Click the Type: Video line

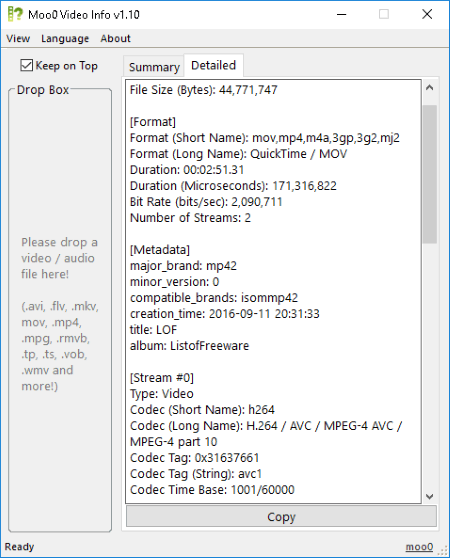tap(162, 394)
